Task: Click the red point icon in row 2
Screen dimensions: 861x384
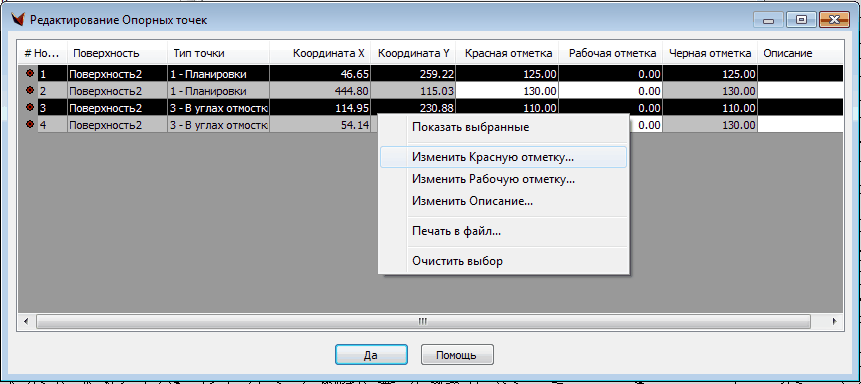Action: coord(29,91)
